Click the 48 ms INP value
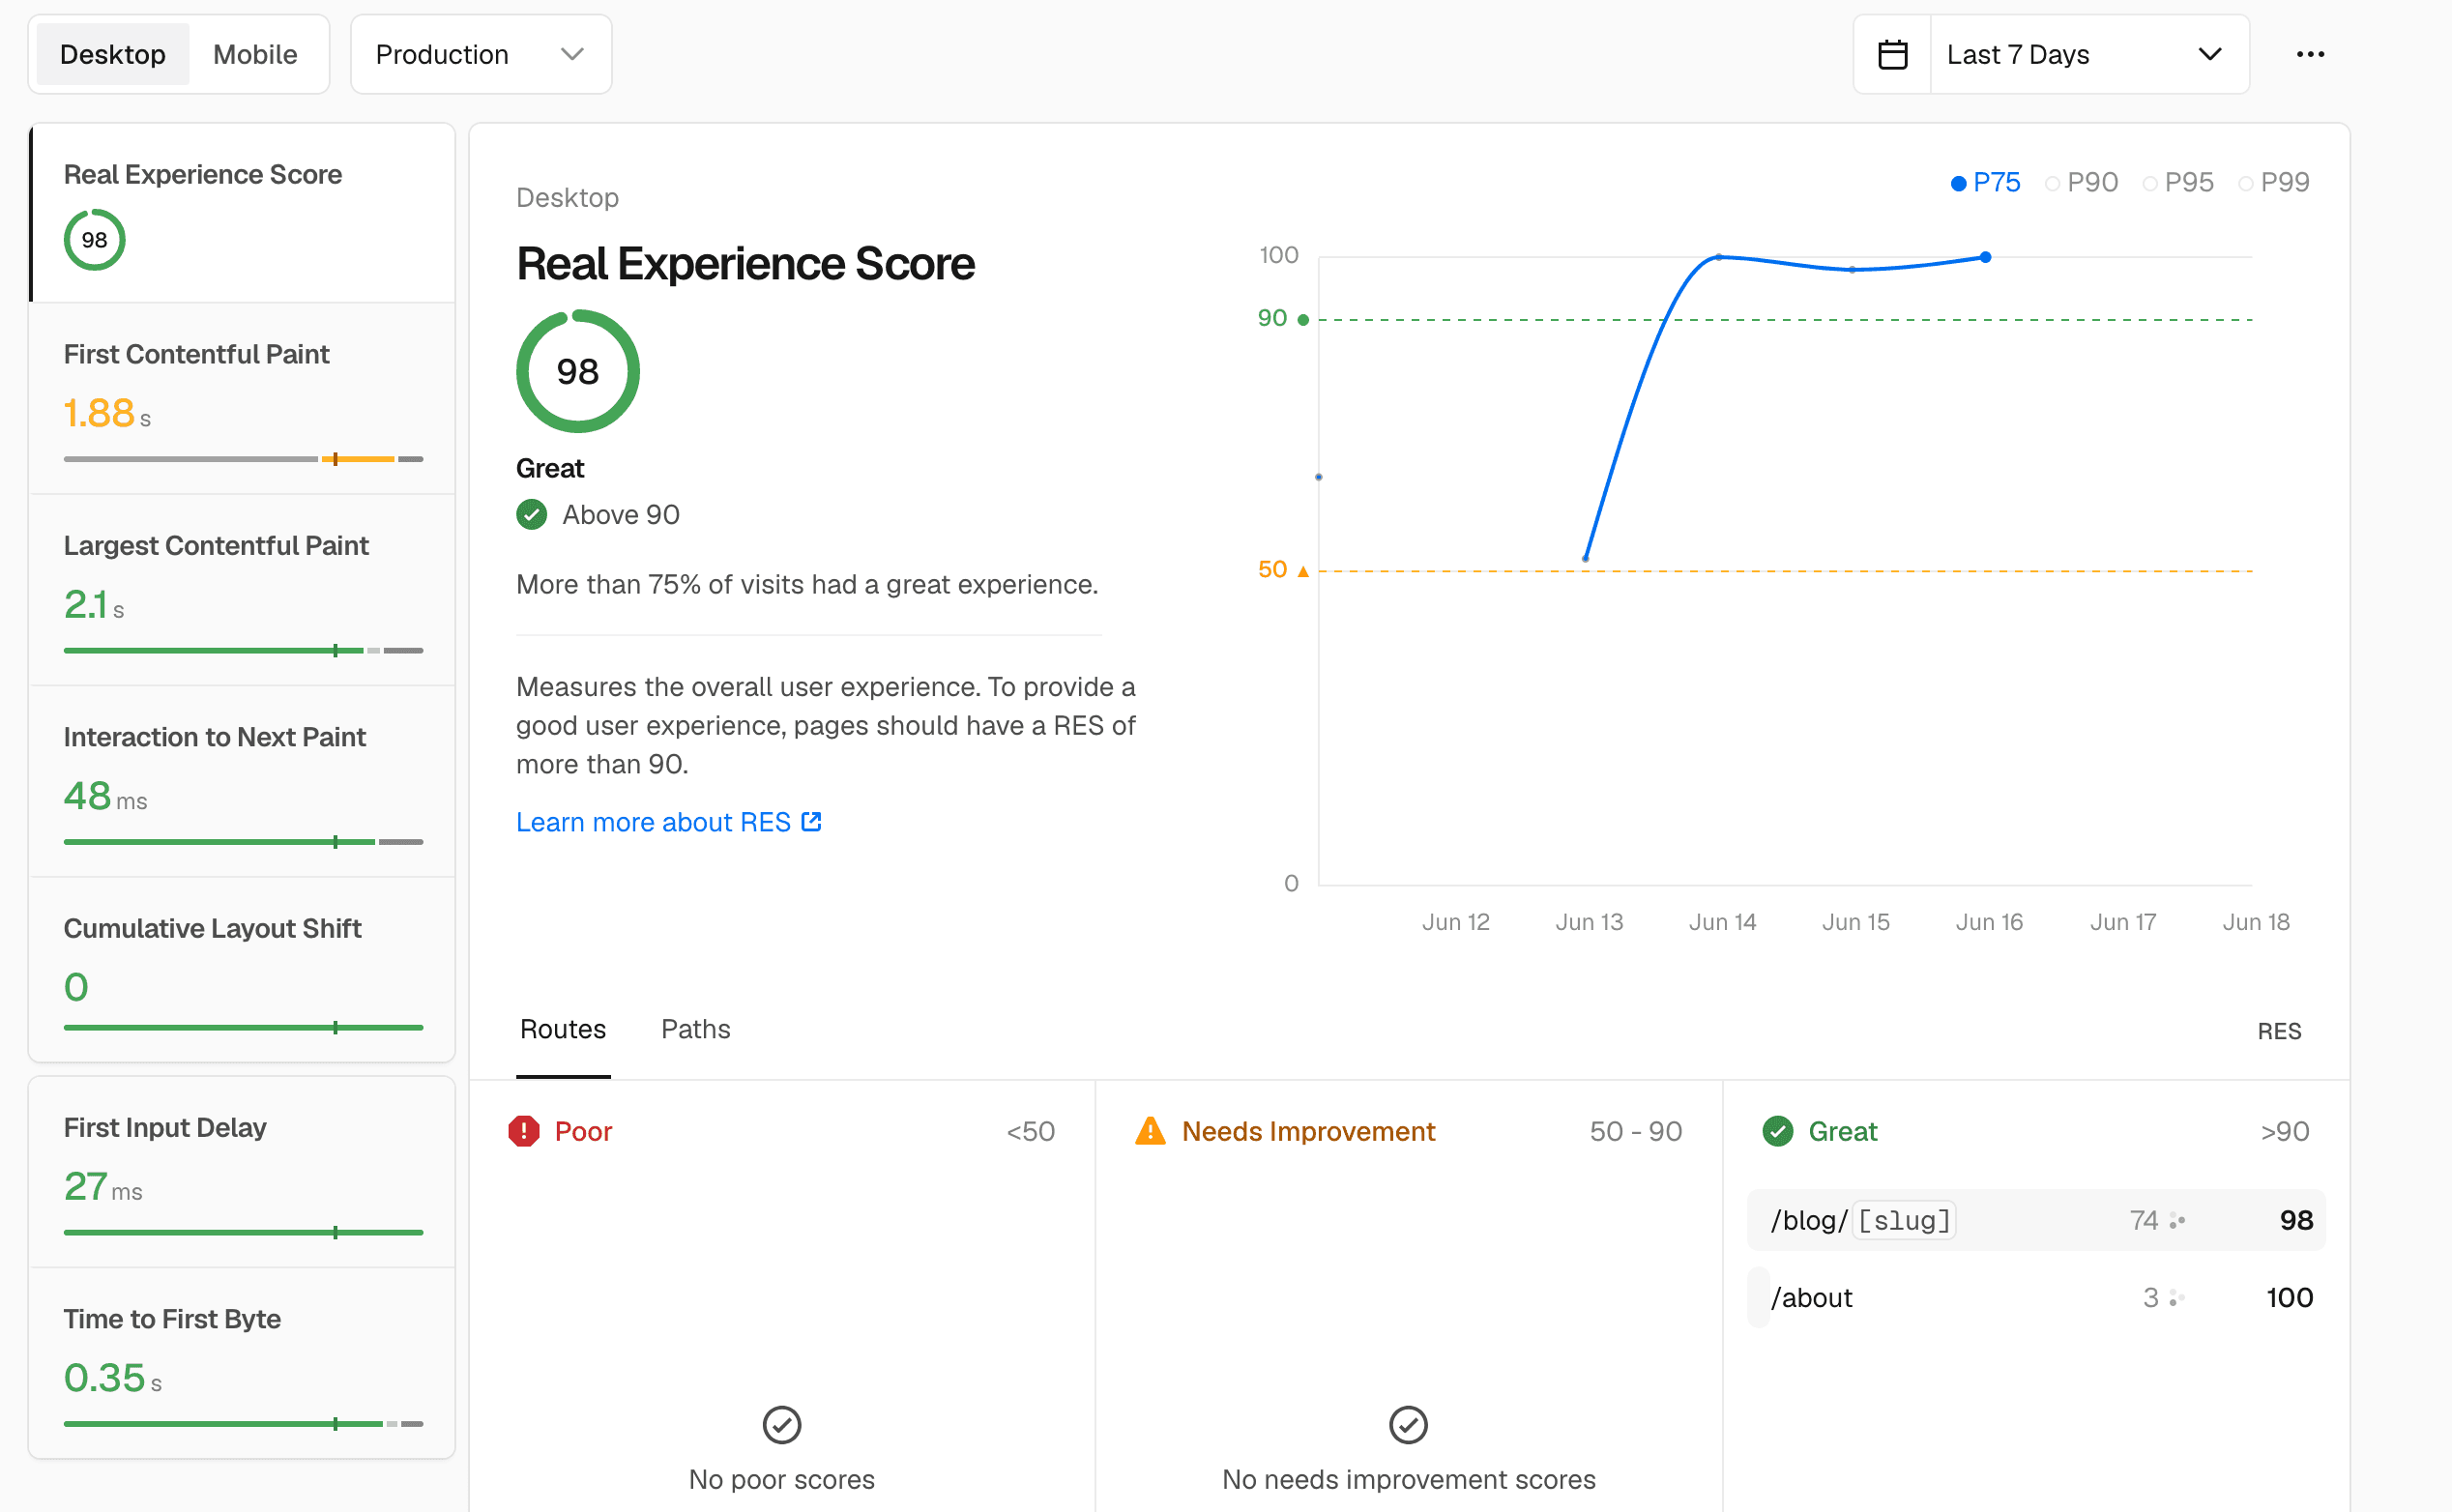The height and width of the screenshot is (1512, 2452). pos(105,796)
